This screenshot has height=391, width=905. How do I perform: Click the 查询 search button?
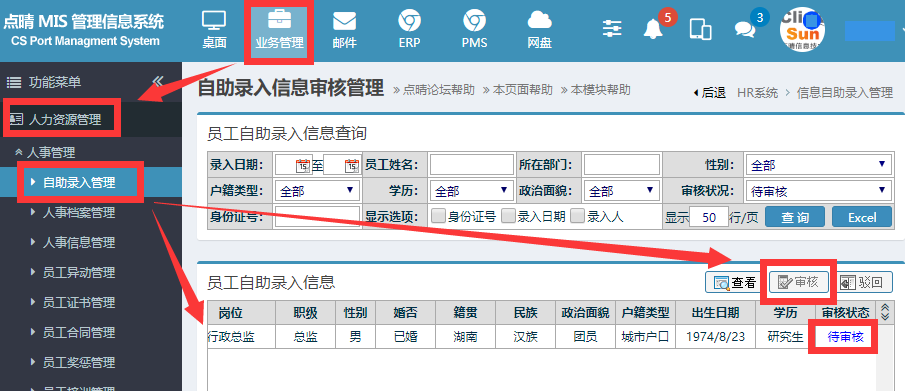795,217
